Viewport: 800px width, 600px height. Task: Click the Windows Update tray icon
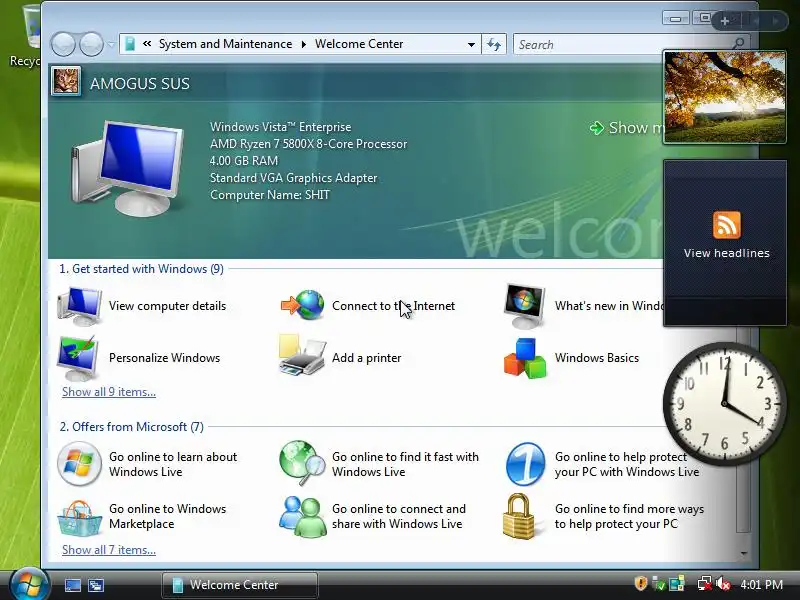tap(659, 584)
